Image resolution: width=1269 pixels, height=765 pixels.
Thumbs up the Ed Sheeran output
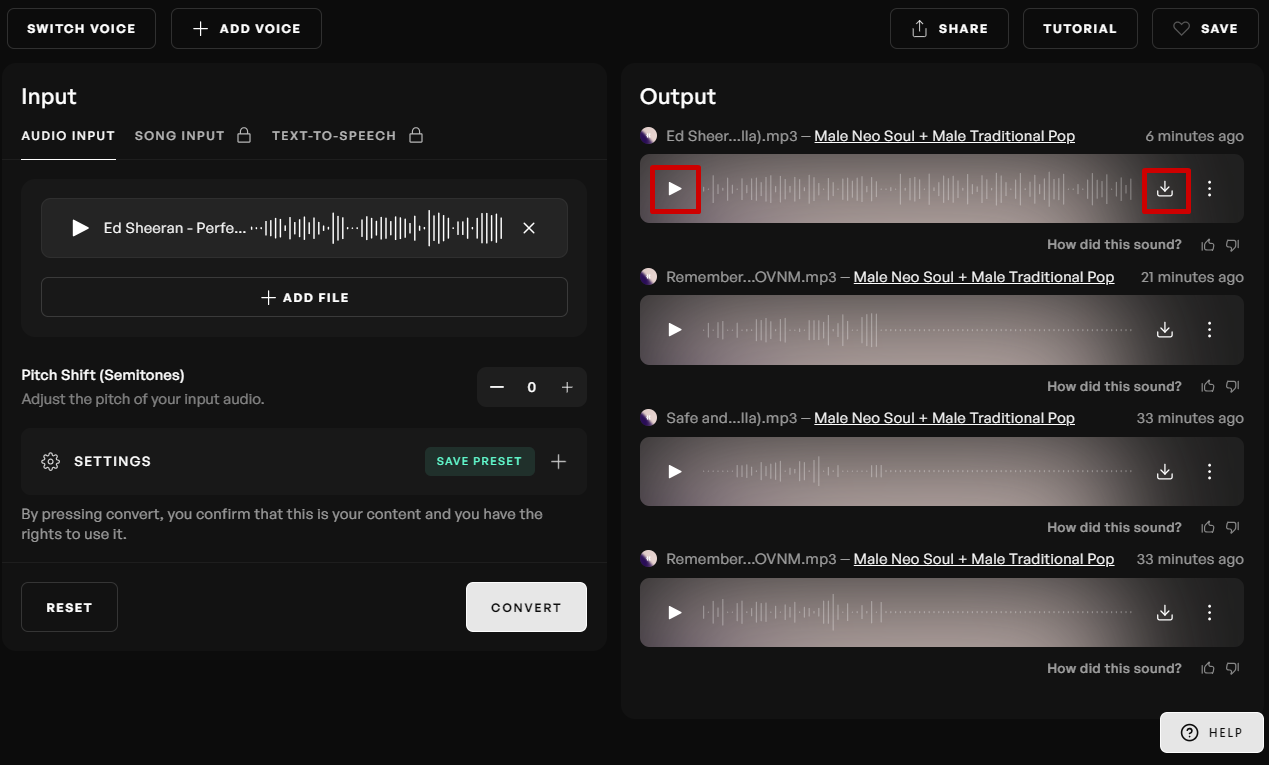point(1208,245)
